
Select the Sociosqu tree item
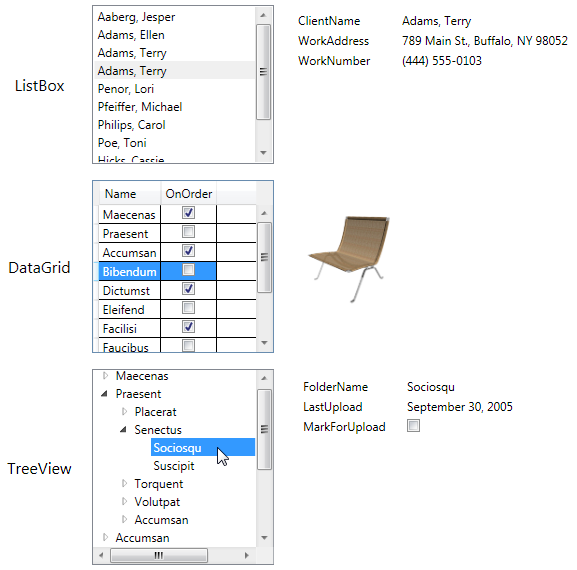203,447
